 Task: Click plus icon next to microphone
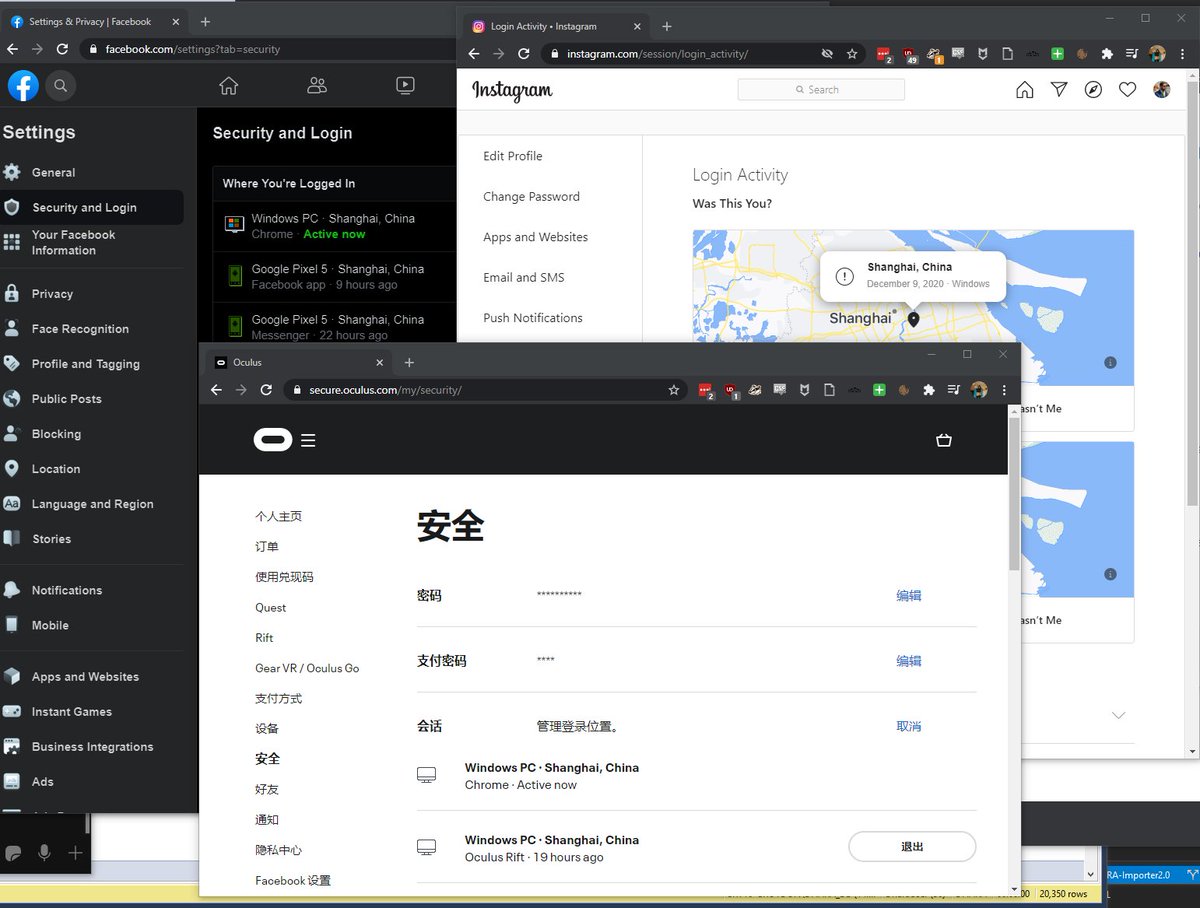coord(76,853)
